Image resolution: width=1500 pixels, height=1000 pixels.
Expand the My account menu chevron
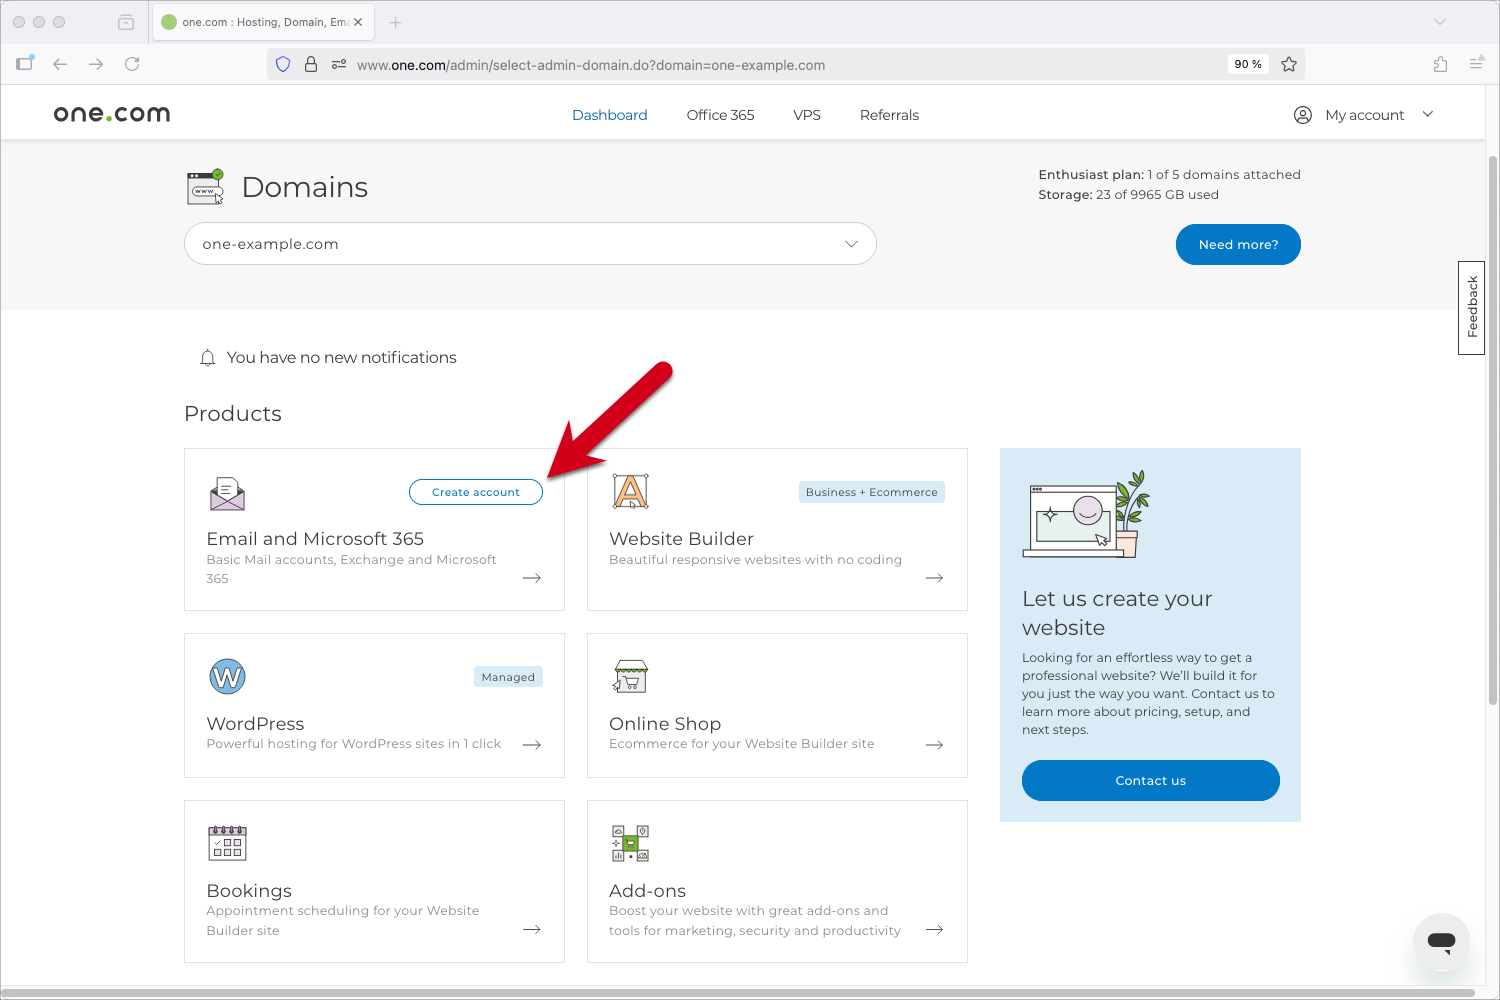(1428, 114)
